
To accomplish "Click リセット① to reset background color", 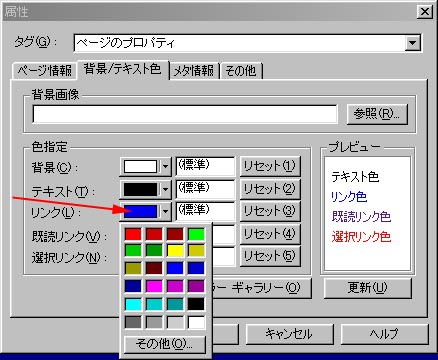I will click(x=270, y=166).
